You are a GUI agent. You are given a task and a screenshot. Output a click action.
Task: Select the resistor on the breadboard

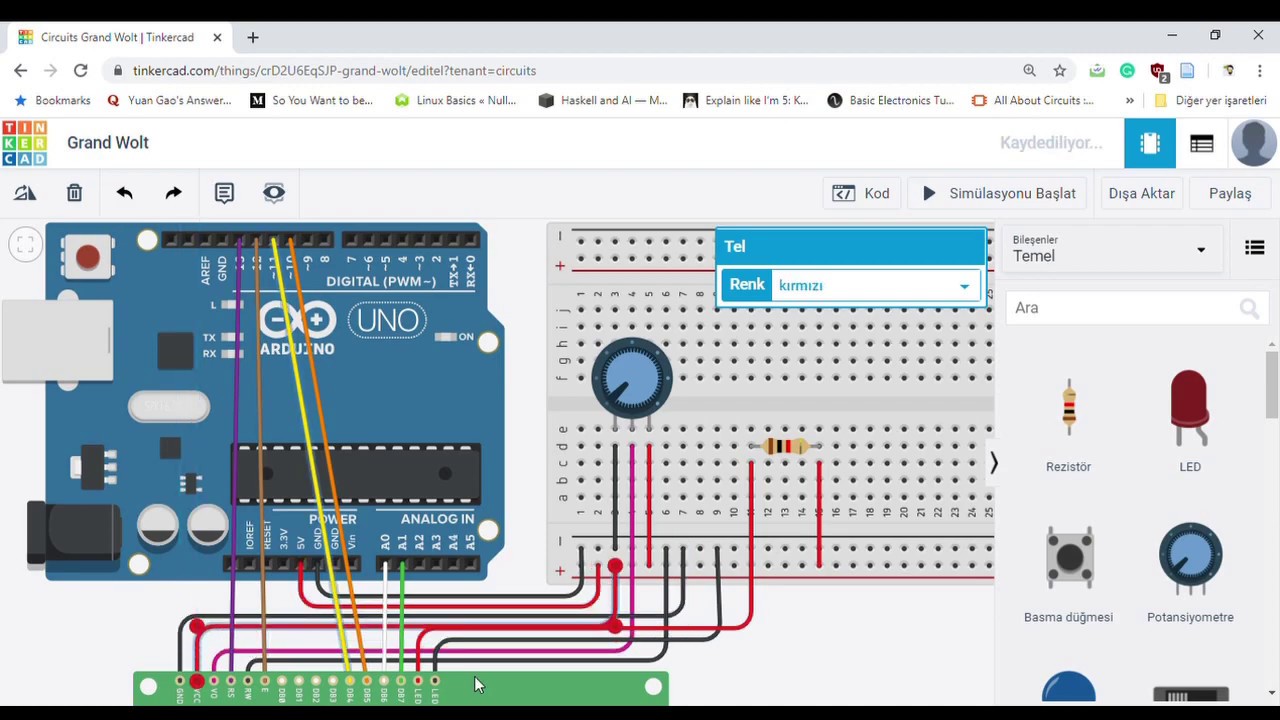click(x=785, y=447)
